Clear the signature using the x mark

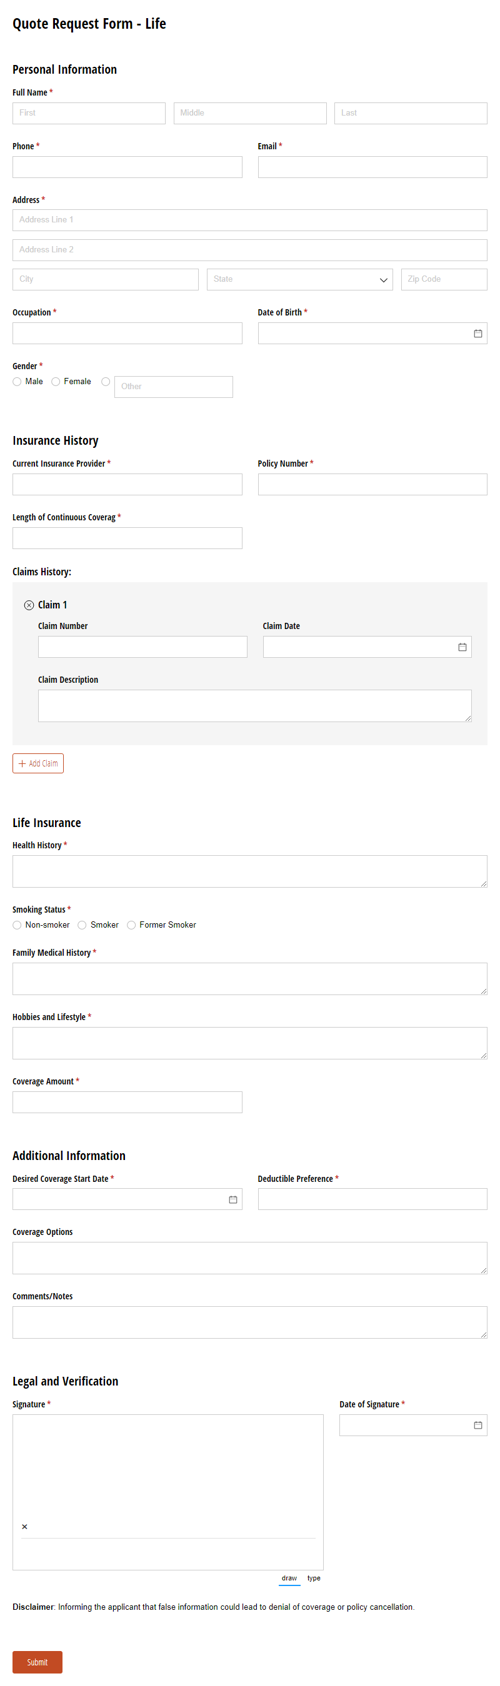(x=24, y=1527)
